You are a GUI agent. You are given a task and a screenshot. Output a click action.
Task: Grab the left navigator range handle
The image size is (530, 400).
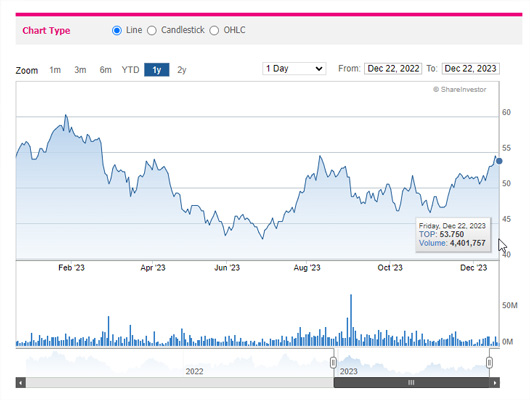(x=333, y=363)
